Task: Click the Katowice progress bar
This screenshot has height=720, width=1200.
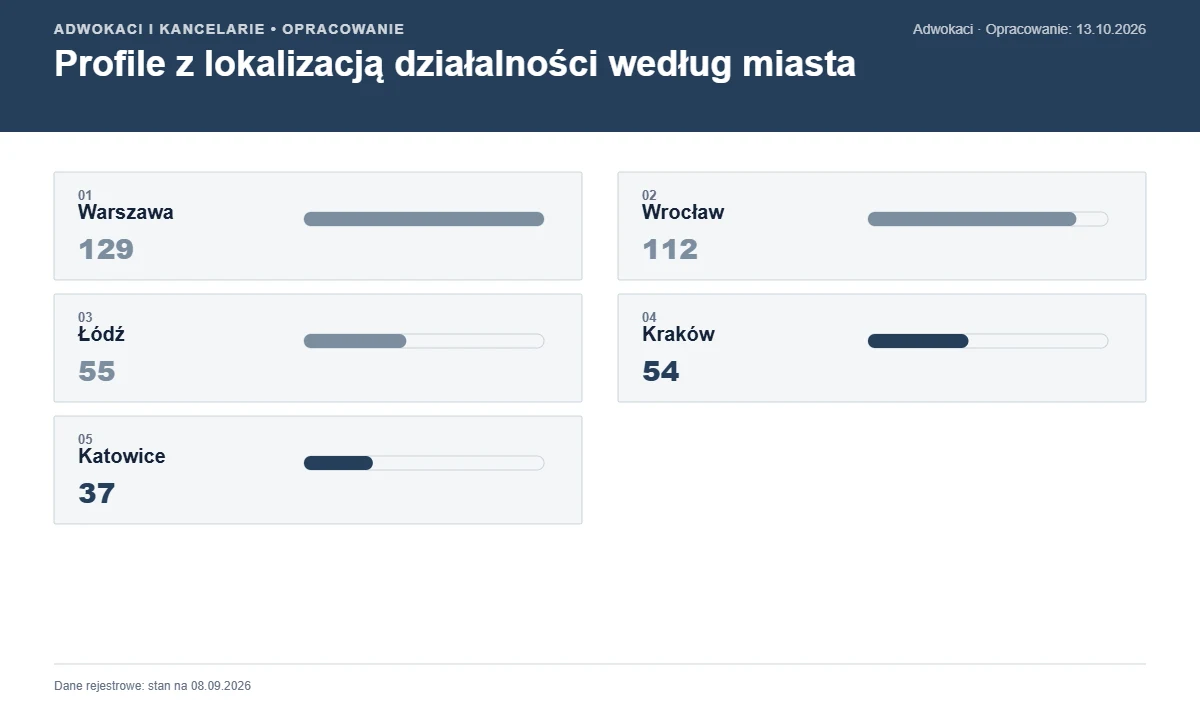Action: coord(424,463)
